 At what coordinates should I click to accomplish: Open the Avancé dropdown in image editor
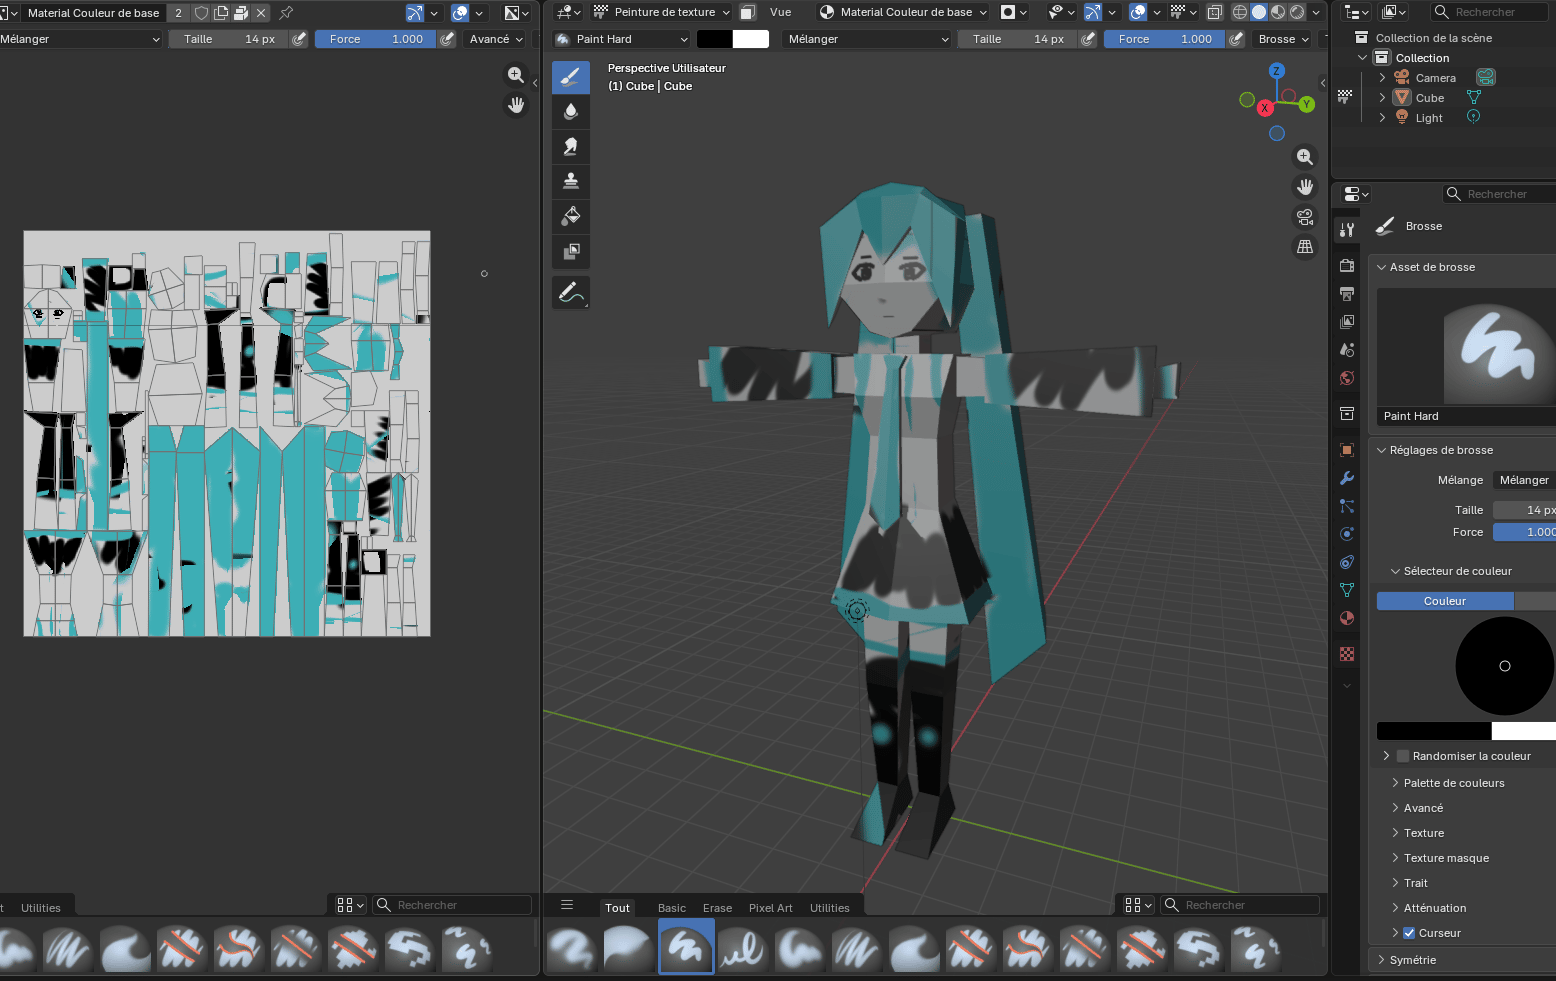tap(496, 39)
